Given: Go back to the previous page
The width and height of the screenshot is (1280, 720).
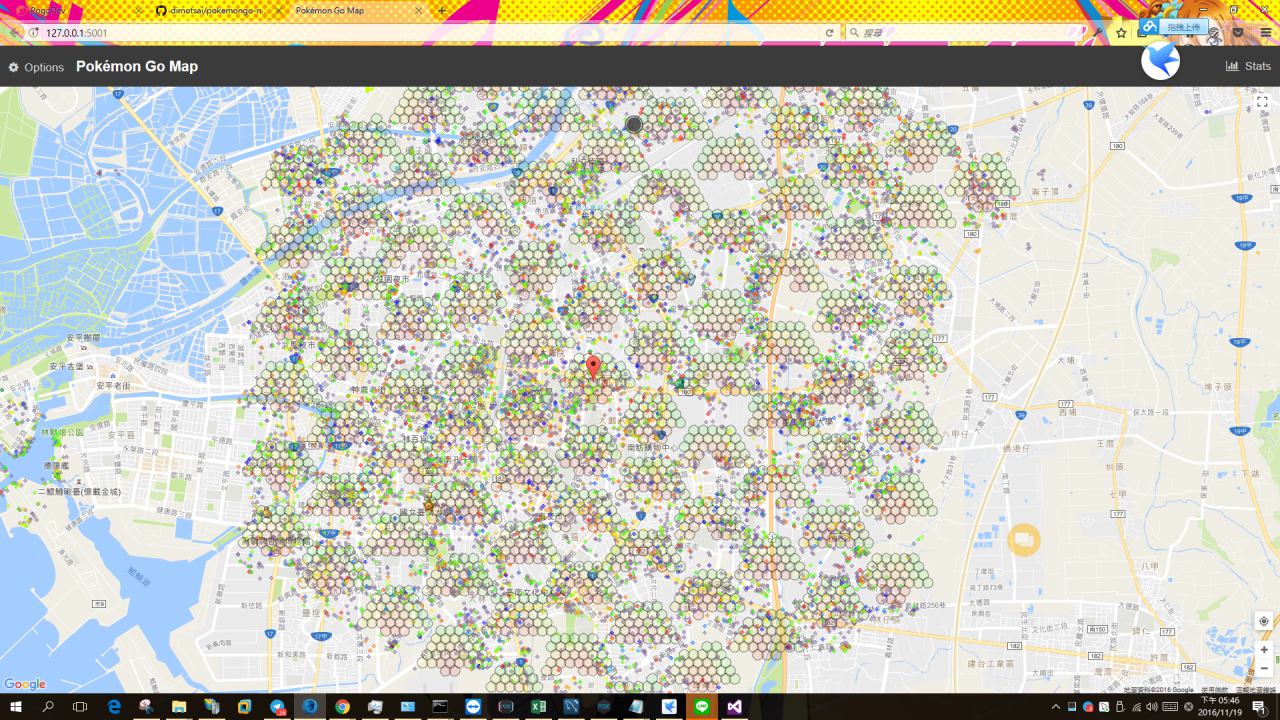Looking at the screenshot, I should click(x=12, y=33).
